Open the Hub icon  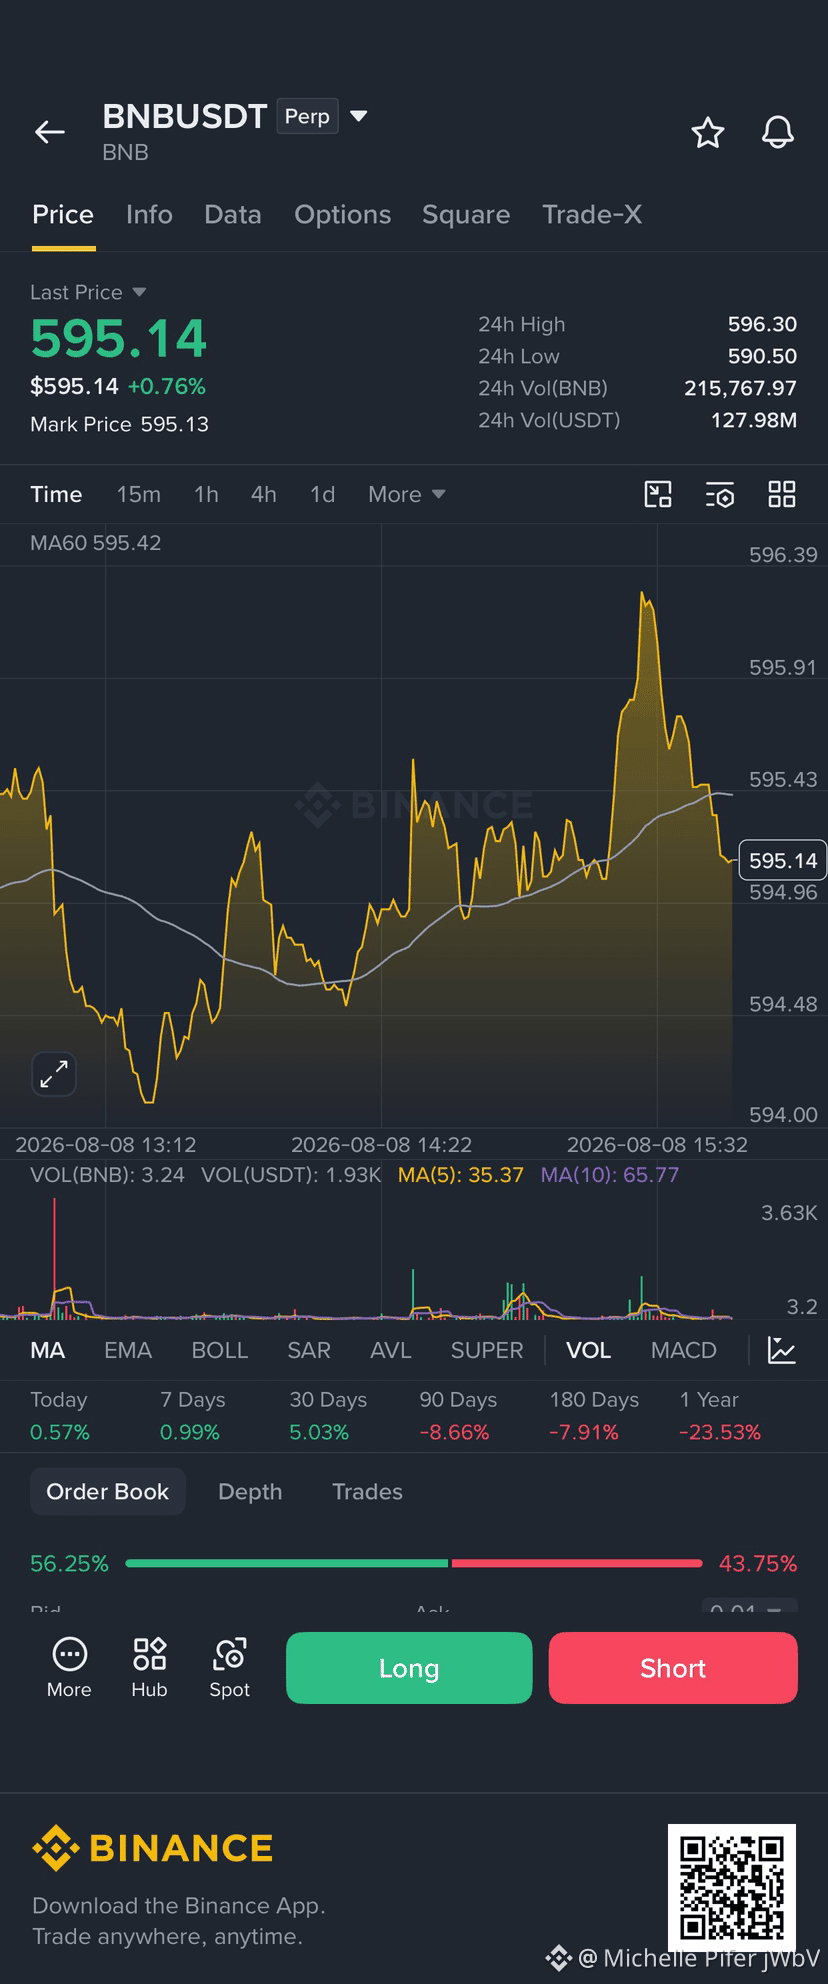point(149,1668)
